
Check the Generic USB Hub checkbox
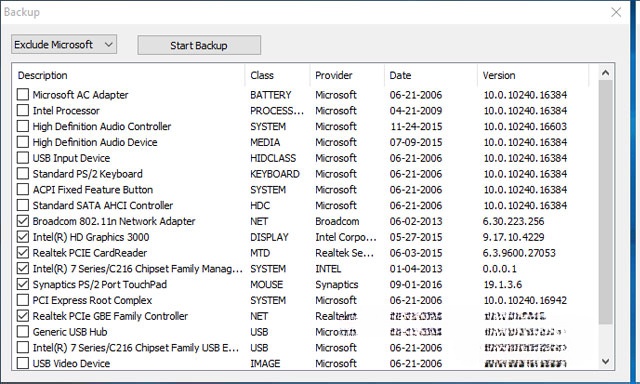pos(23,332)
